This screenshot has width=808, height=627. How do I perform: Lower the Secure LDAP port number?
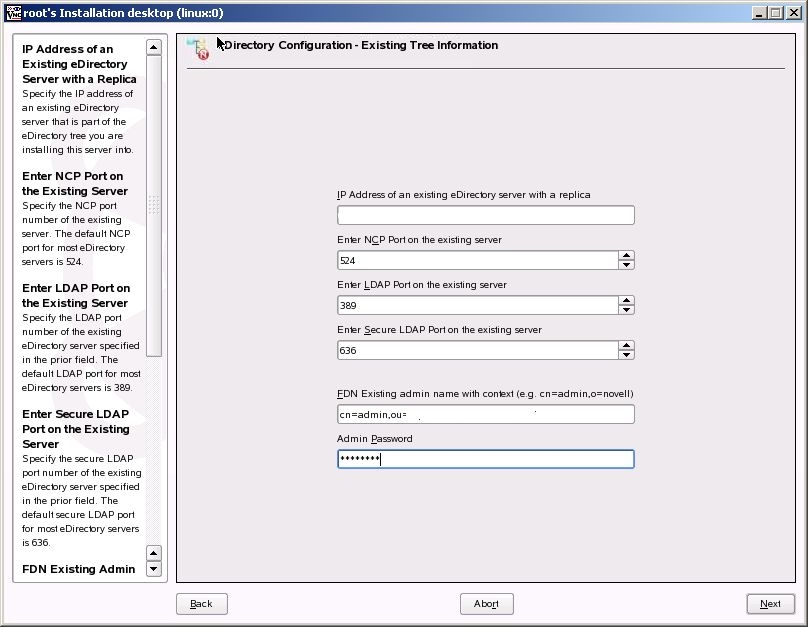pos(626,355)
